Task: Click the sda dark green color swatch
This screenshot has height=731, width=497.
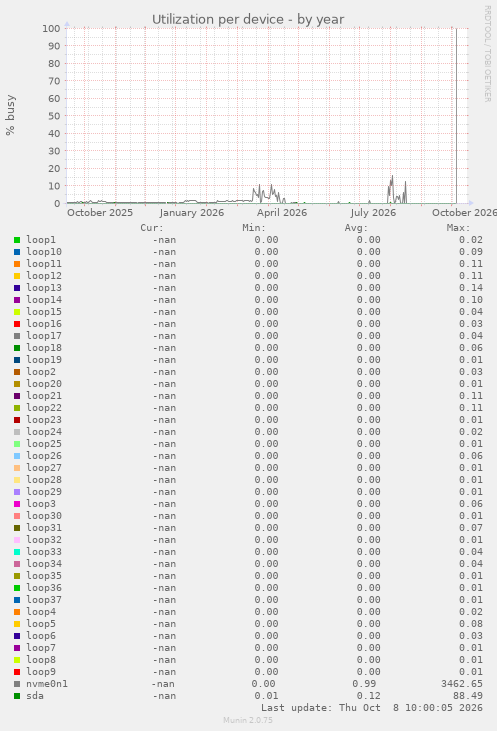Action: [x=17, y=696]
